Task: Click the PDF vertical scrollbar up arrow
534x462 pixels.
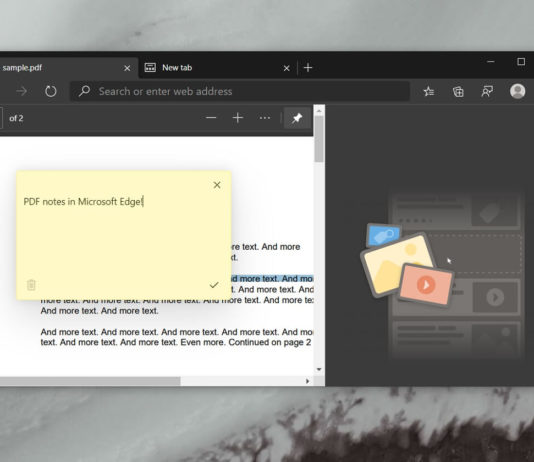Action: [319, 111]
